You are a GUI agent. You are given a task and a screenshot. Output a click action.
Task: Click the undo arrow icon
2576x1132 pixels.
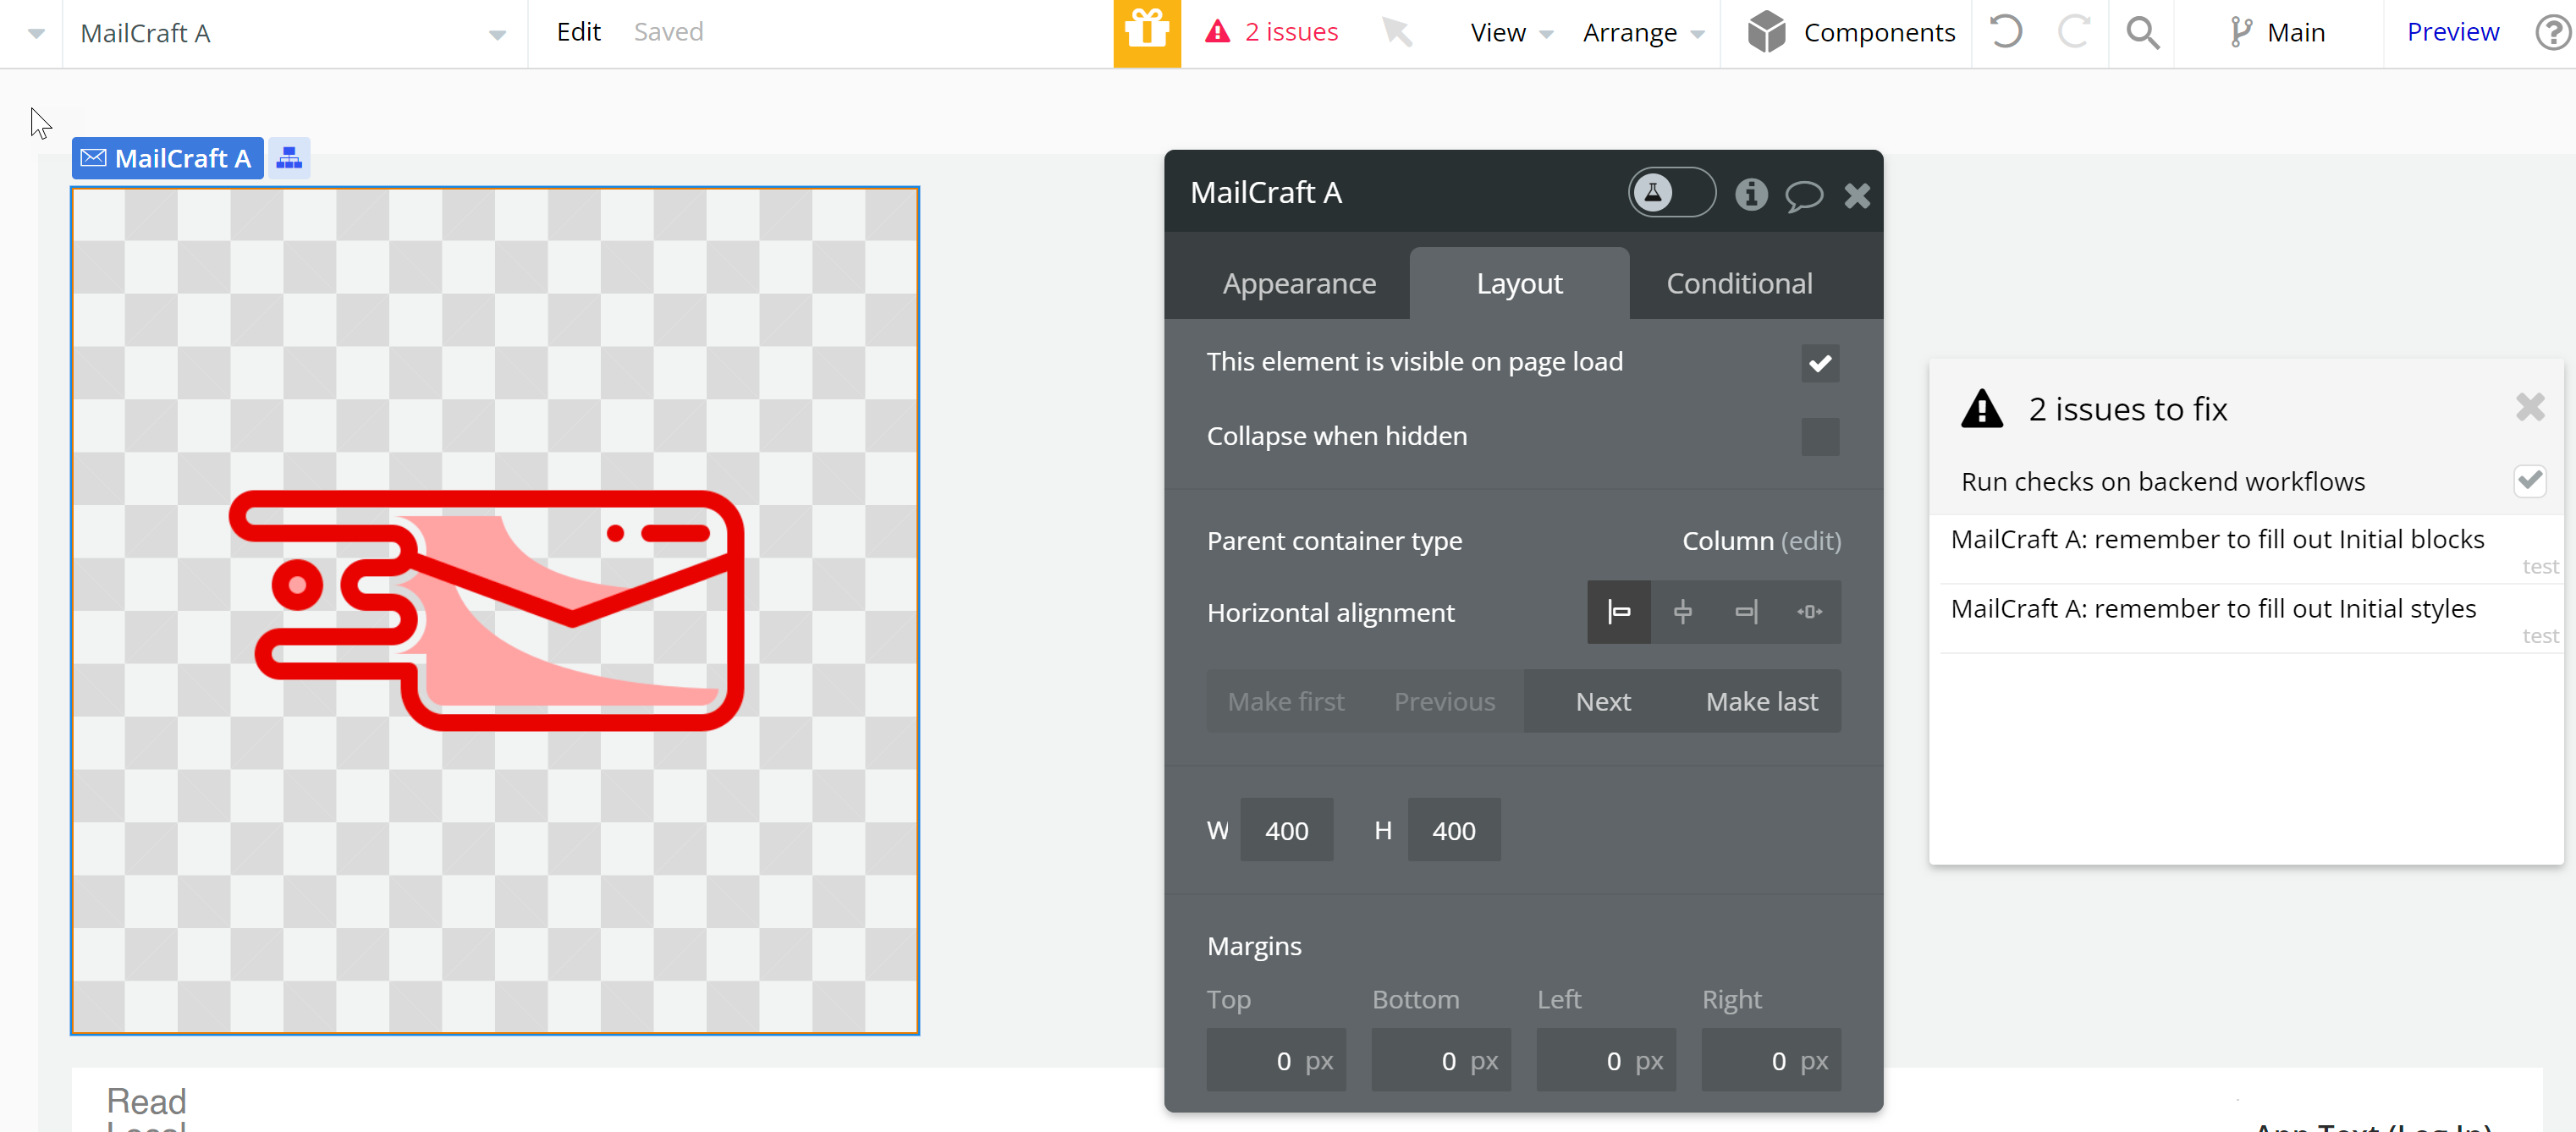coord(2005,32)
